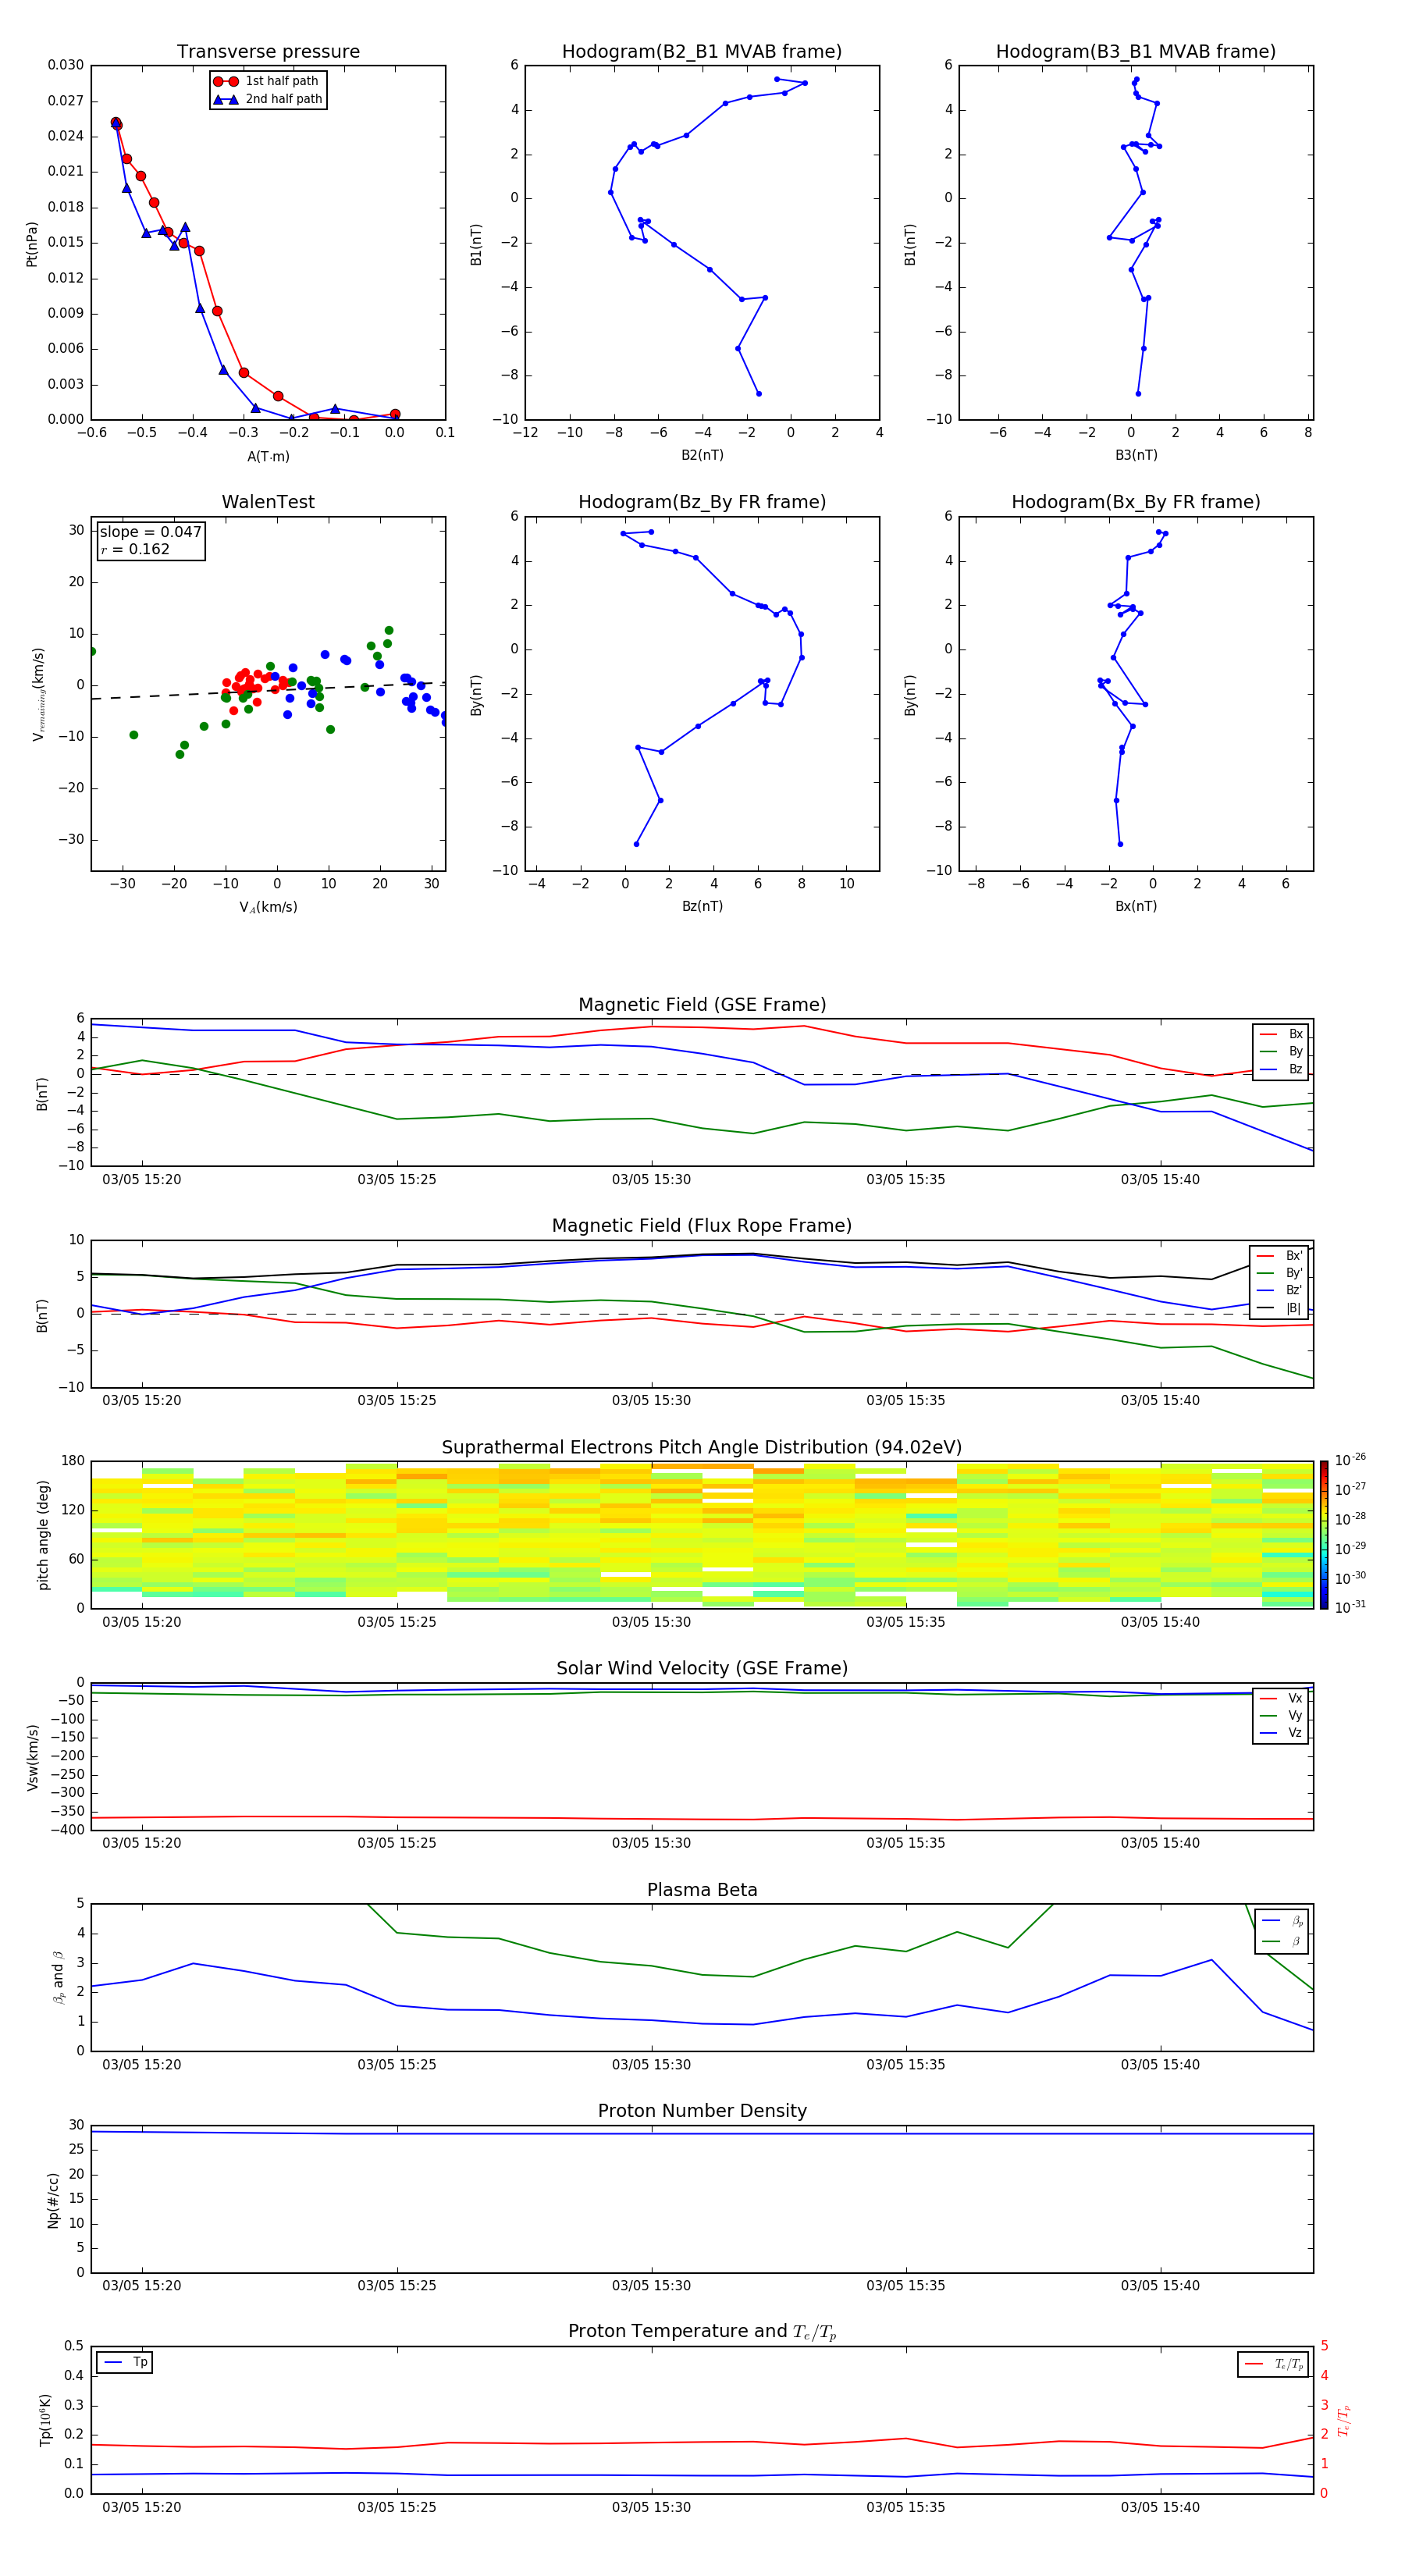Click '03/05 15:25' tick under Plasma Beta
1405x2576 pixels.
point(397,2065)
